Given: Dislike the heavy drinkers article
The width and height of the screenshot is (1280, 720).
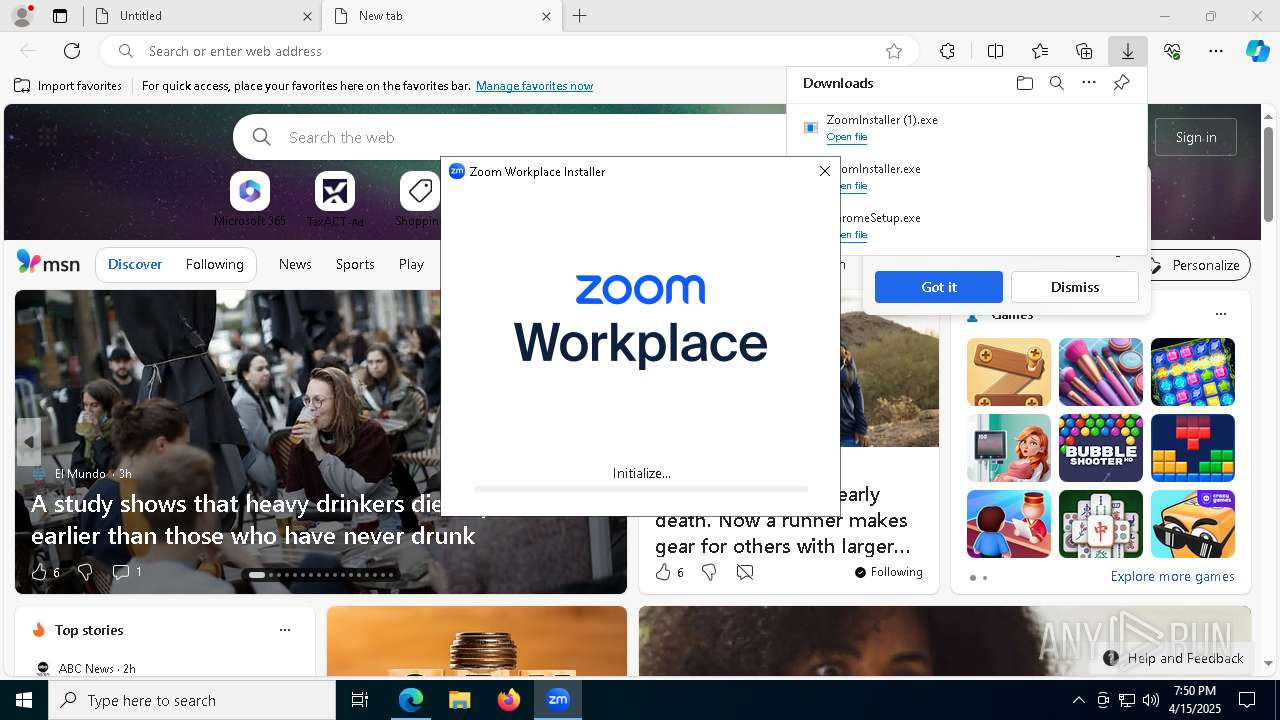Looking at the screenshot, I should click(85, 572).
